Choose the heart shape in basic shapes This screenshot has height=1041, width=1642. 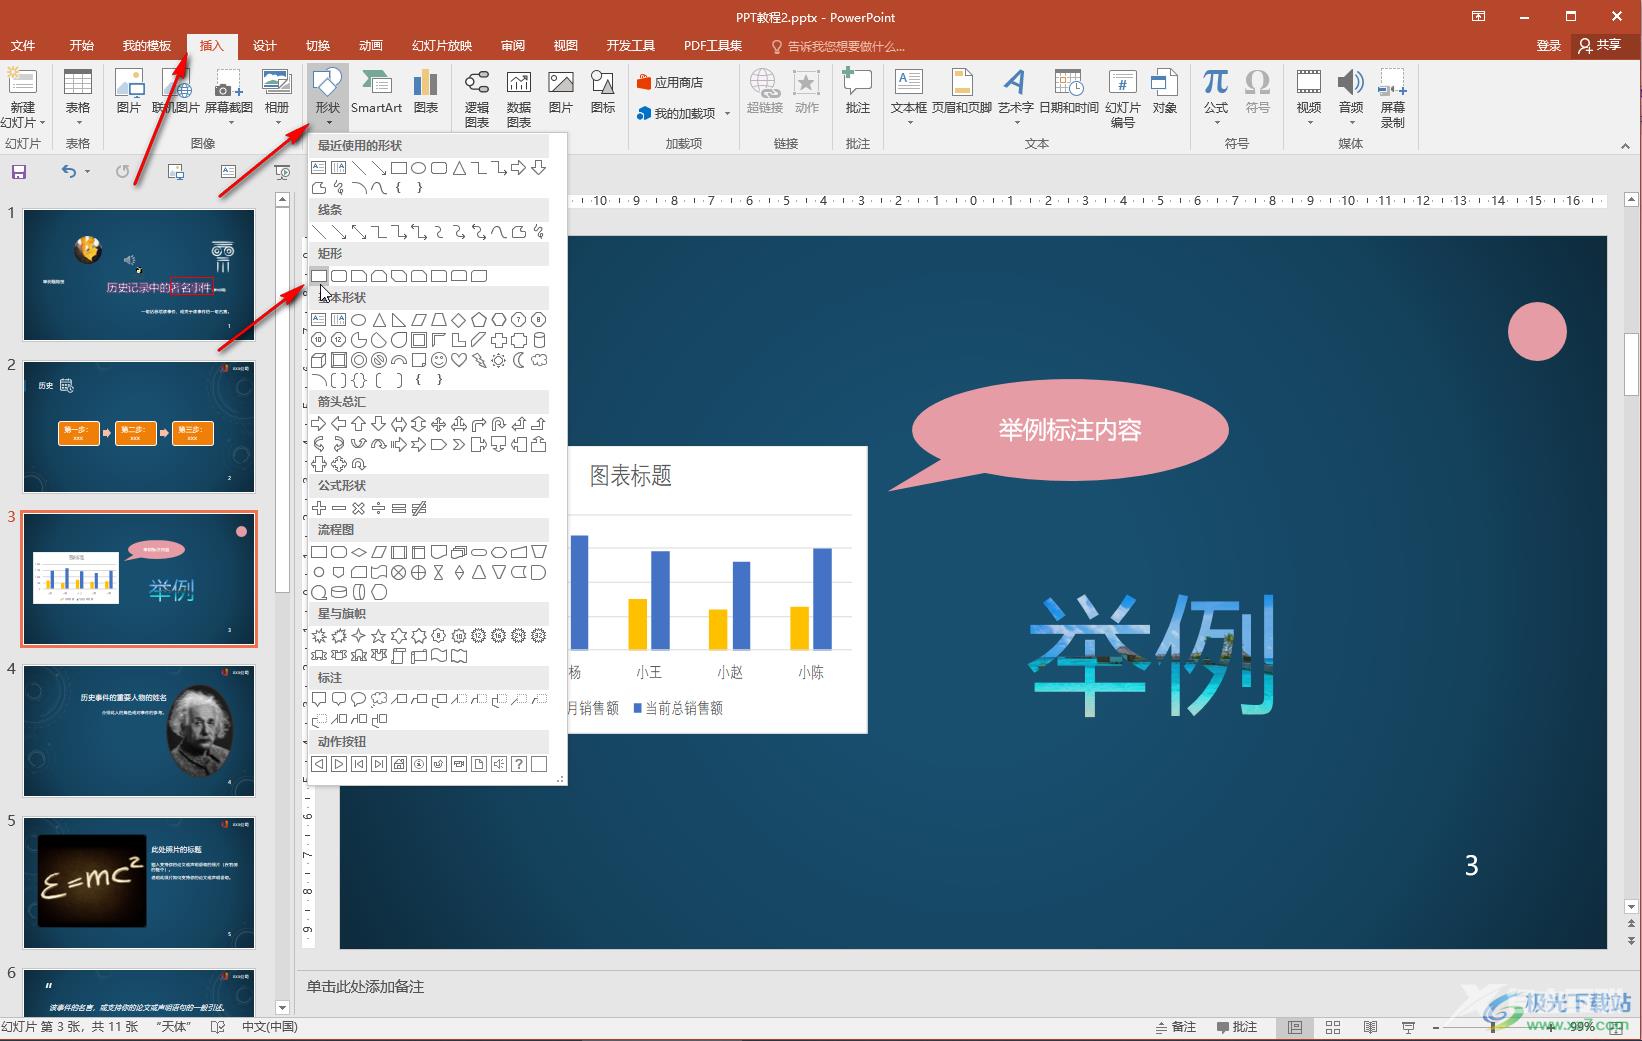pyautogui.click(x=459, y=360)
